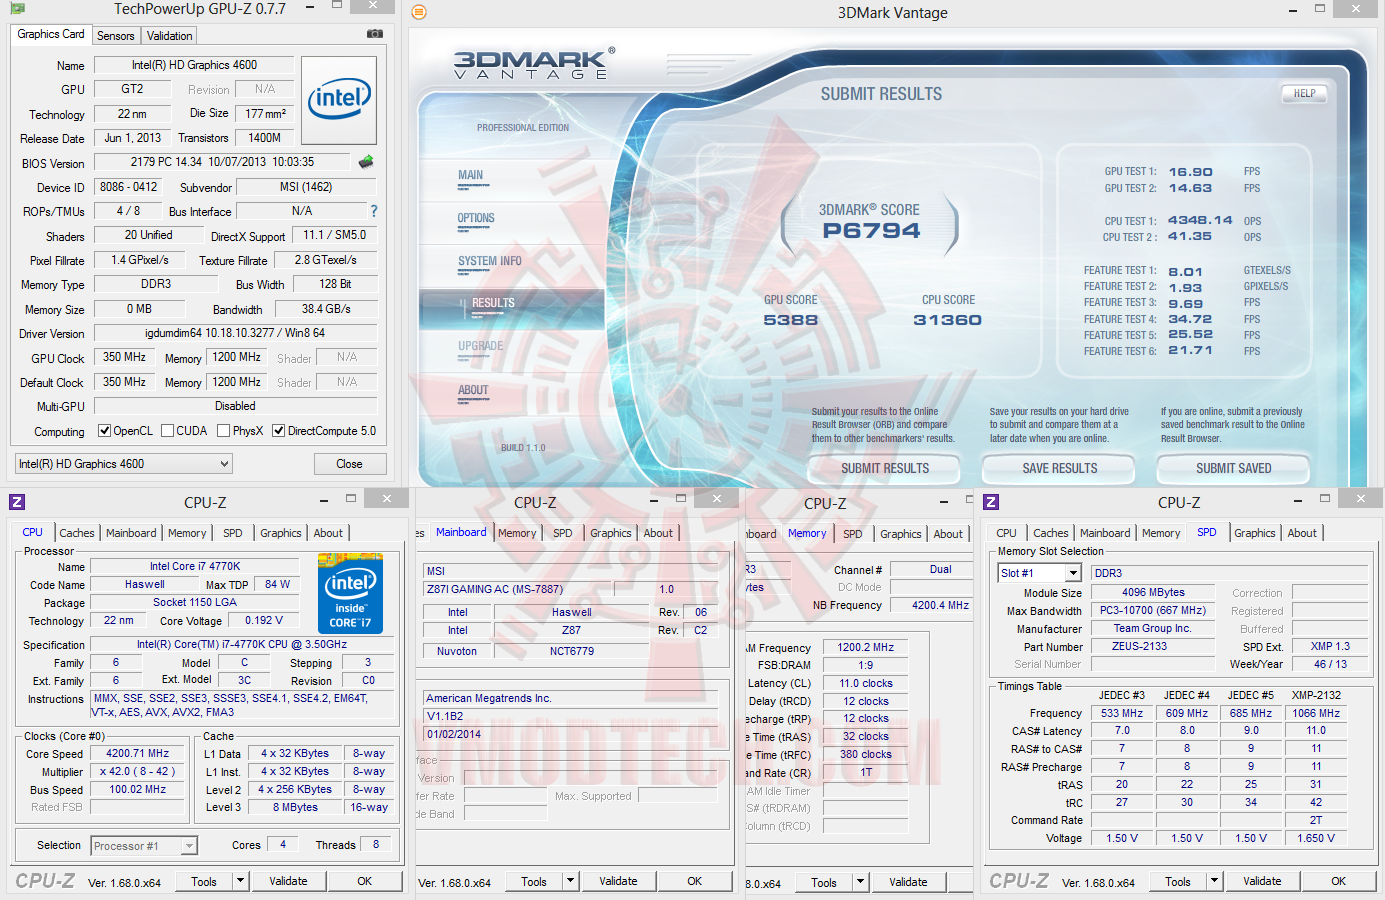This screenshot has height=900, width=1385.
Task: Open UPGRADE in the 3DMark Vantage sidebar
Action: coord(481,347)
